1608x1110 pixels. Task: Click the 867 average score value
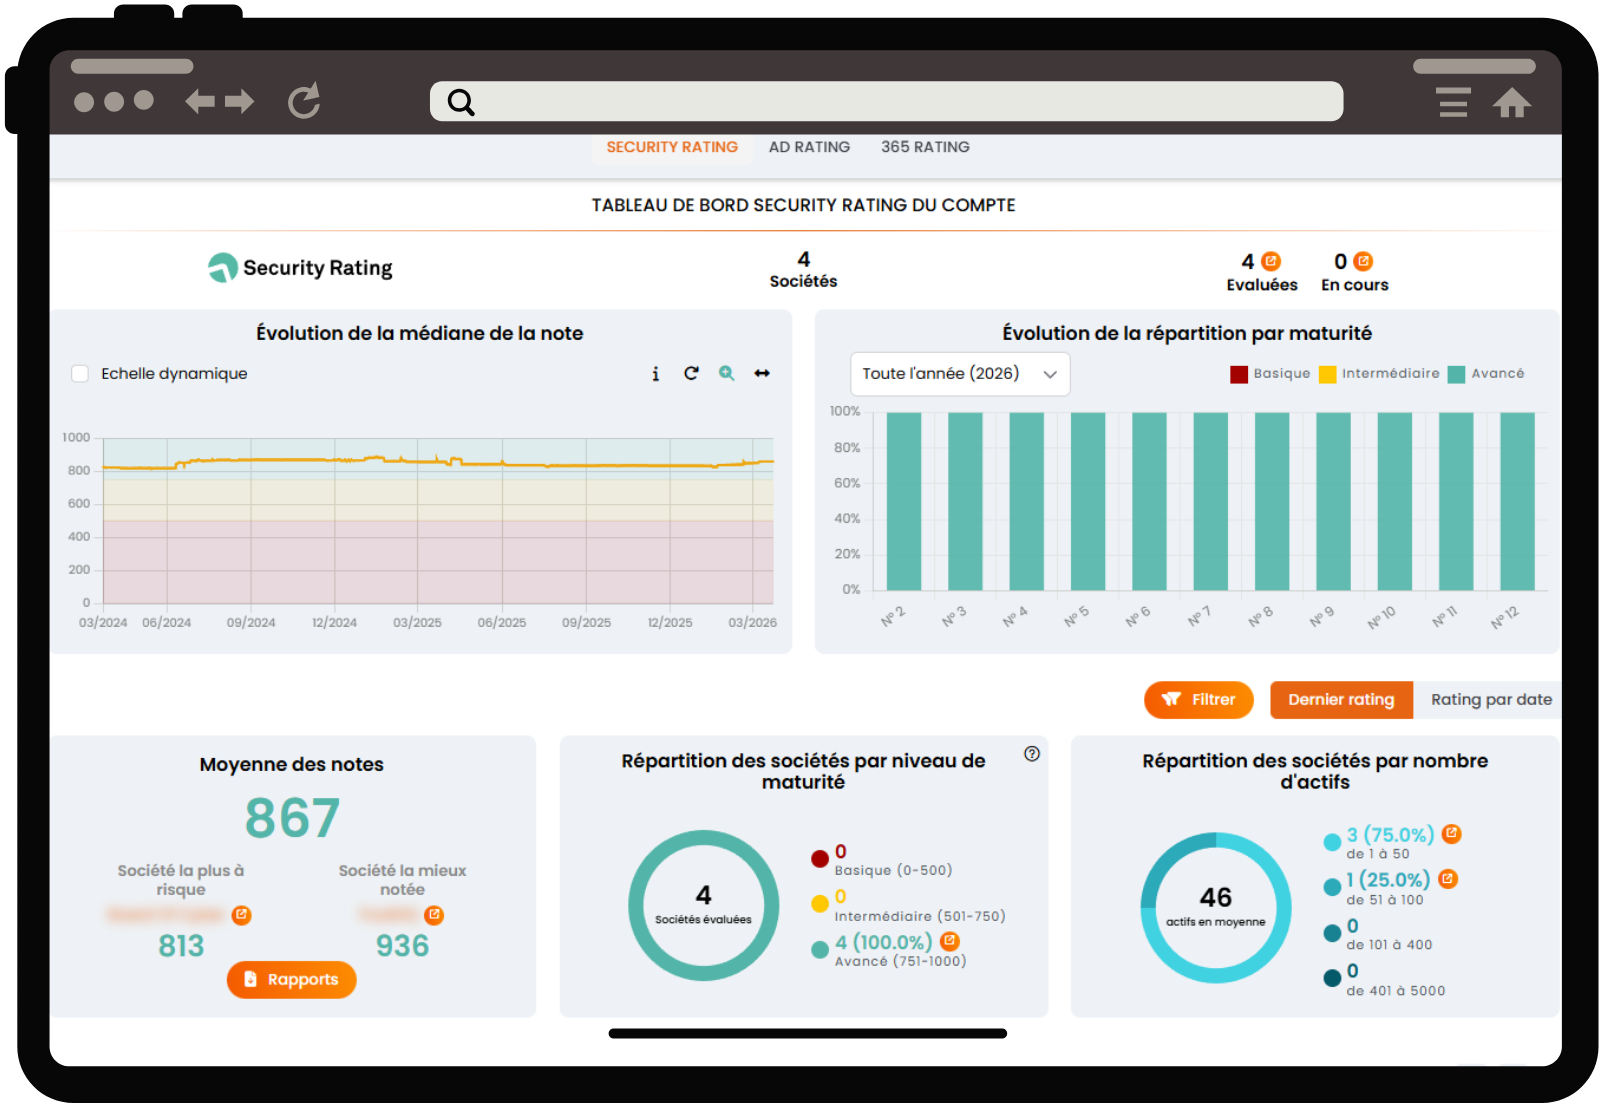coord(292,818)
